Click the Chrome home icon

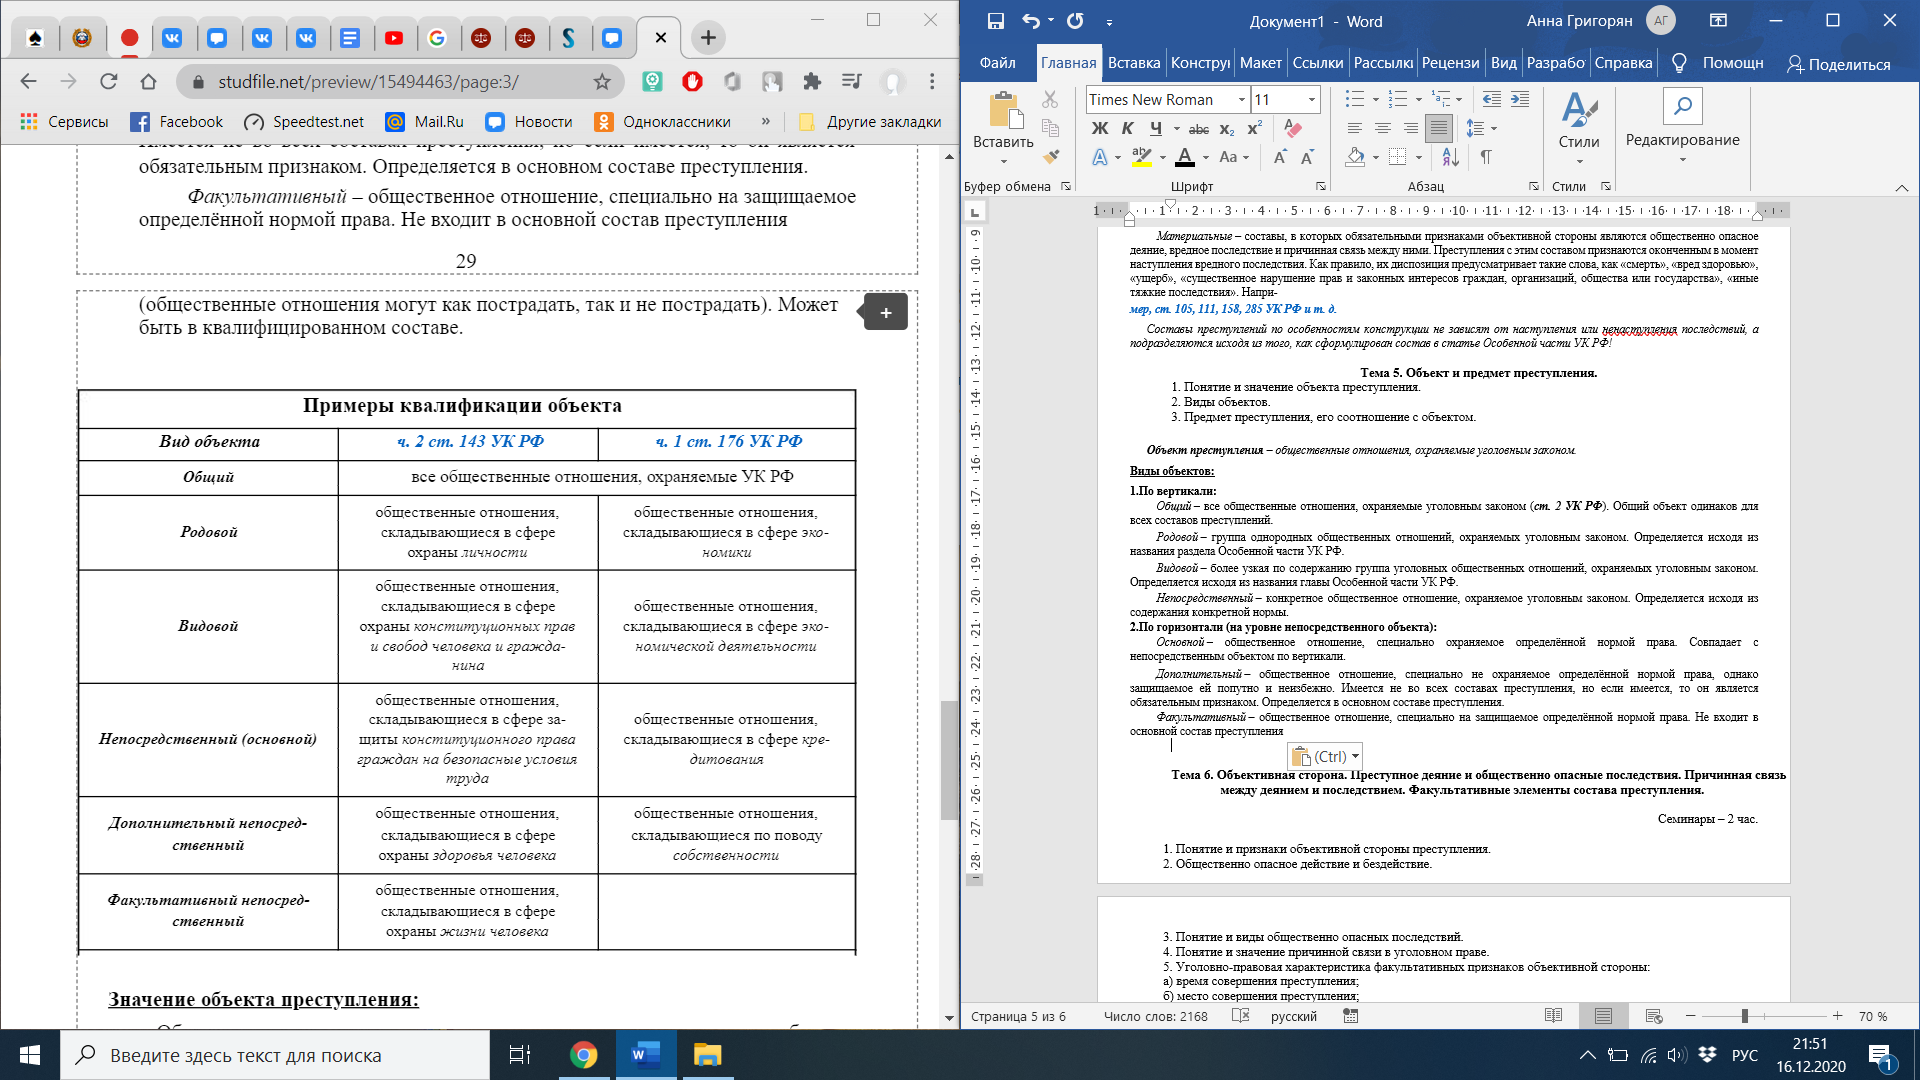click(x=148, y=82)
